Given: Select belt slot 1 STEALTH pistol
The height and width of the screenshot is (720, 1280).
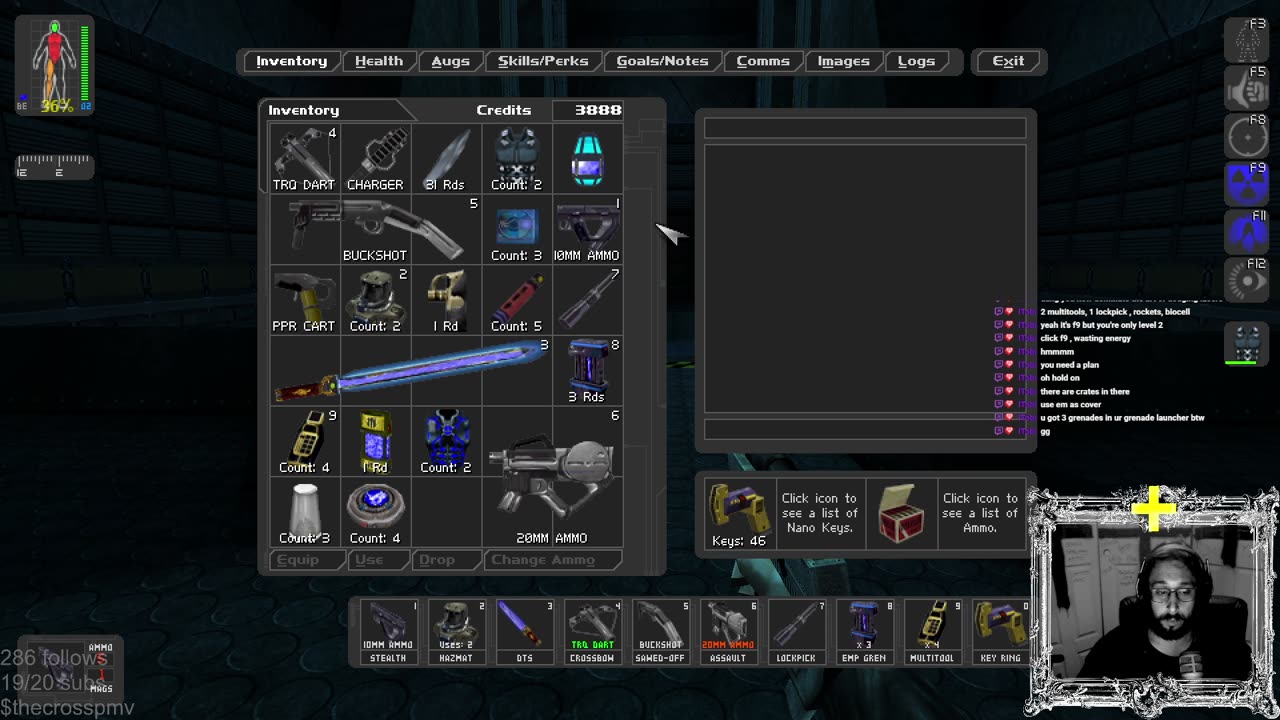Looking at the screenshot, I should click(388, 632).
